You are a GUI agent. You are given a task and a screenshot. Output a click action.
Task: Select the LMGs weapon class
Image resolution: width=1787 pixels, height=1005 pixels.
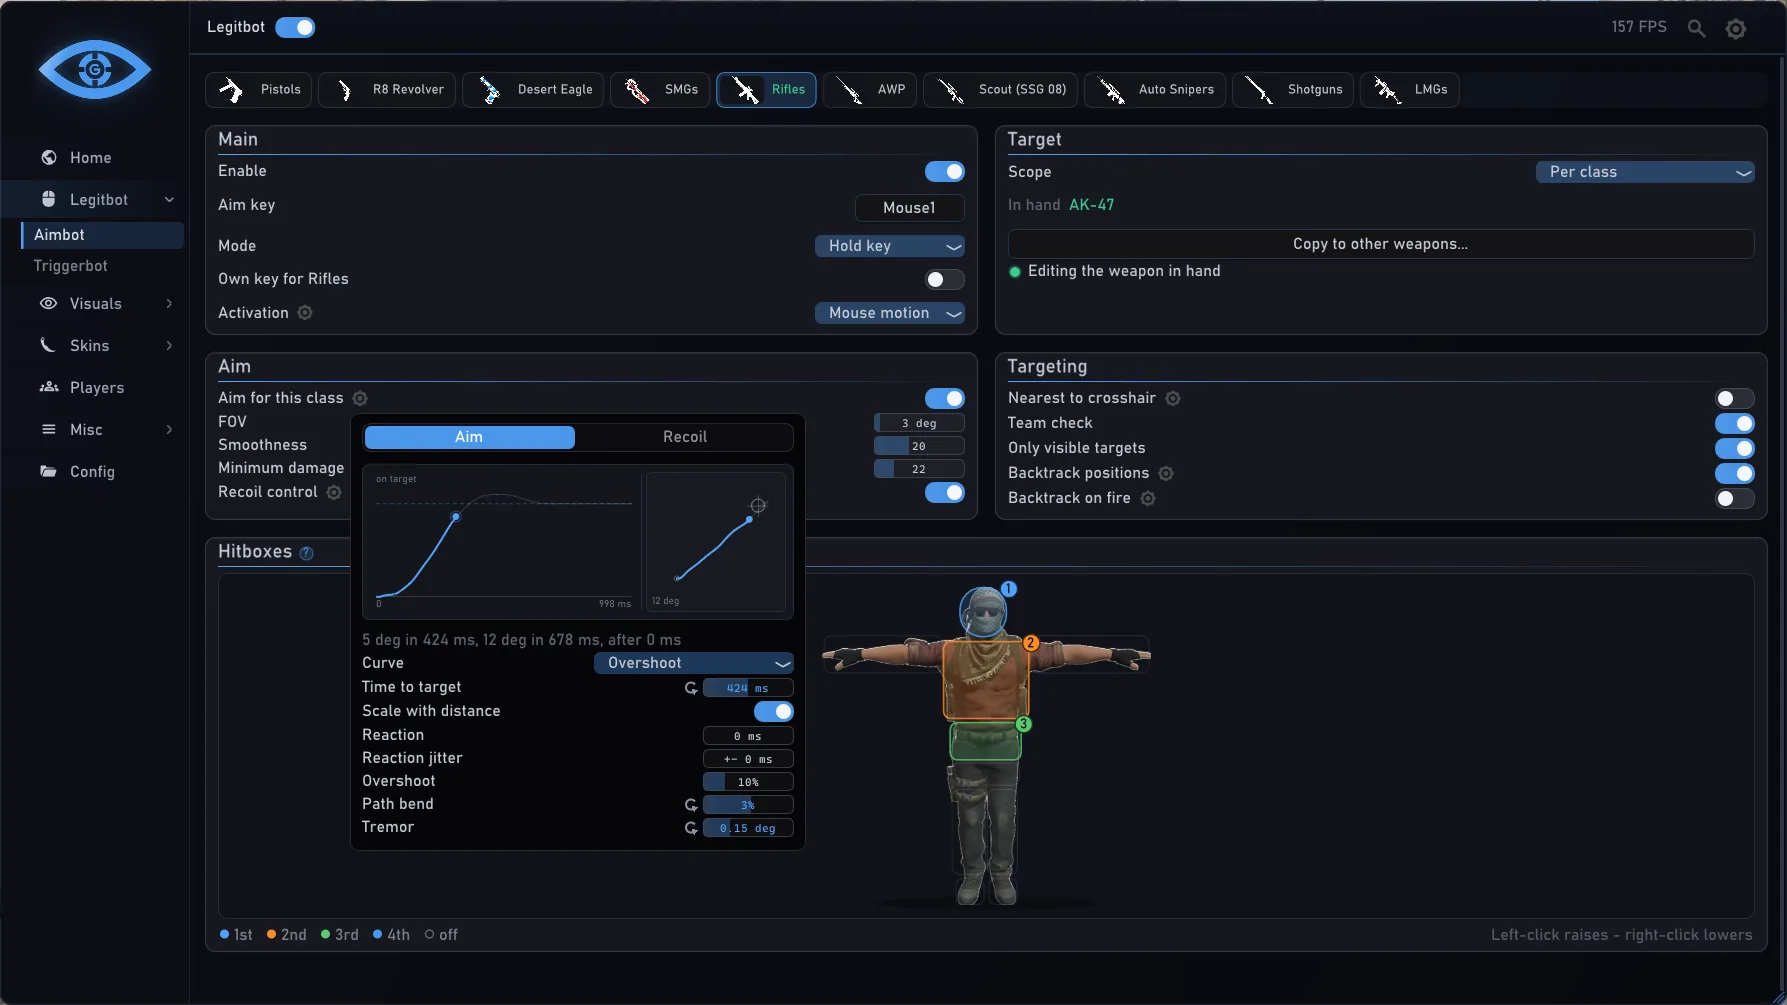[x=1410, y=90]
